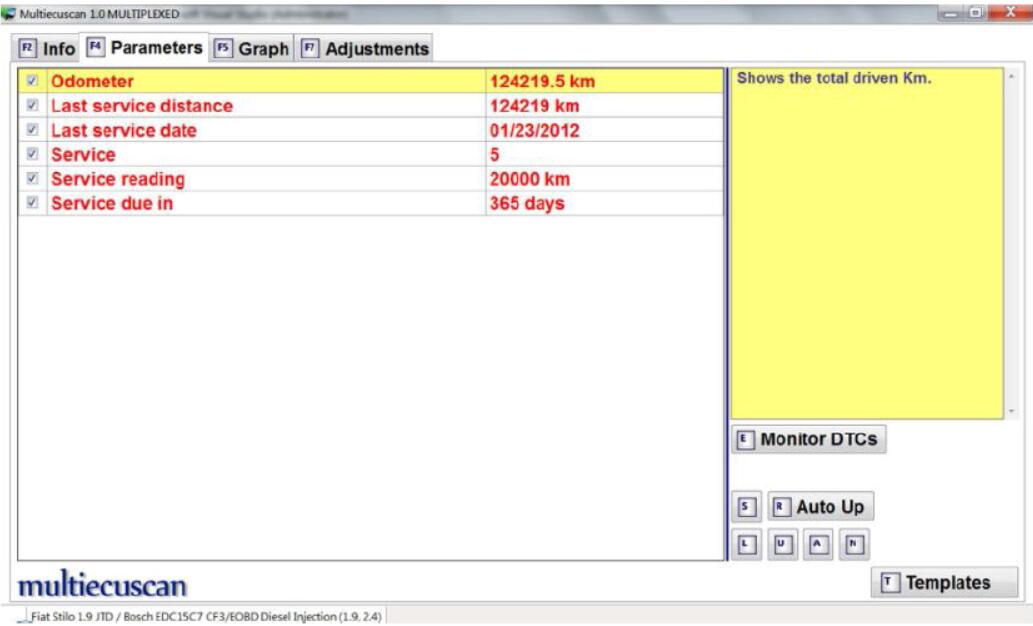Viewport: 1033px width, 626px height.
Task: Click the N shortcut key button
Action: coord(854,544)
